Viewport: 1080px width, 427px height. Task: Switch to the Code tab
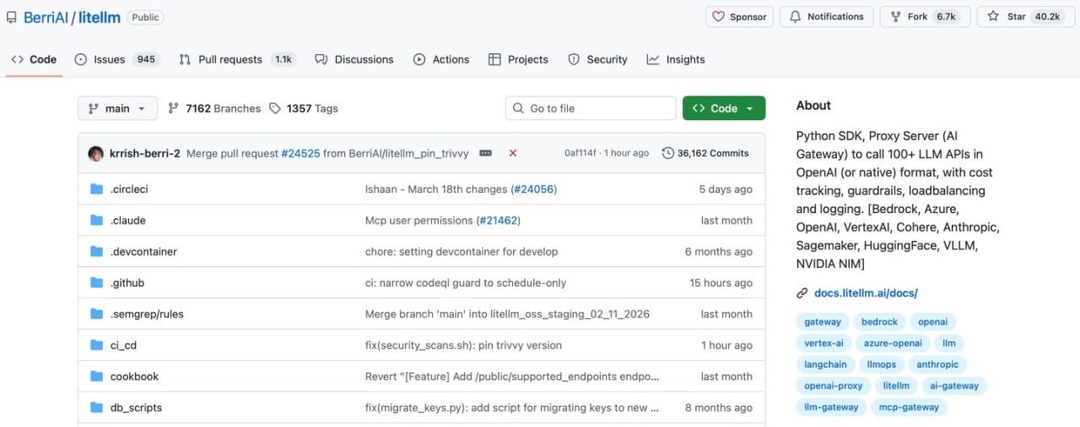(34, 59)
